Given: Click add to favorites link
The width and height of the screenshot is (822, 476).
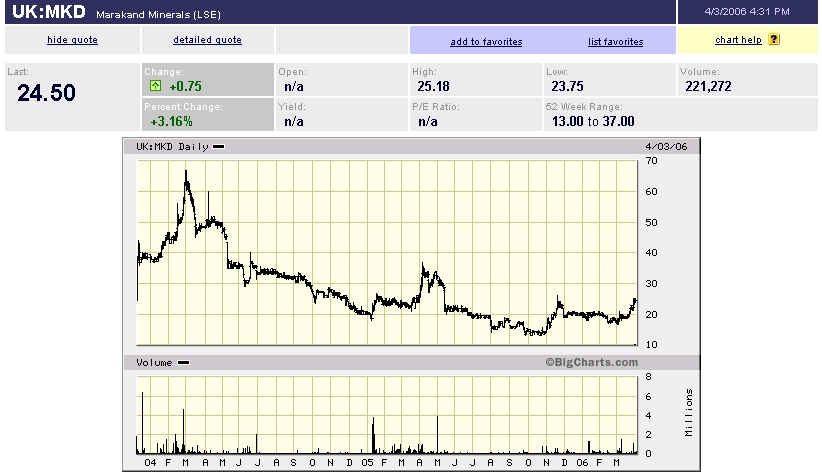Looking at the screenshot, I should 486,42.
